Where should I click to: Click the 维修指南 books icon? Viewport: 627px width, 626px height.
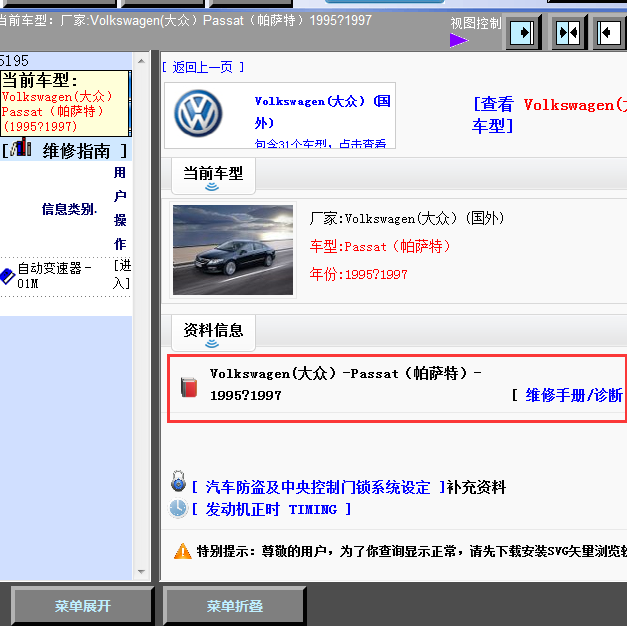[x=21, y=147]
